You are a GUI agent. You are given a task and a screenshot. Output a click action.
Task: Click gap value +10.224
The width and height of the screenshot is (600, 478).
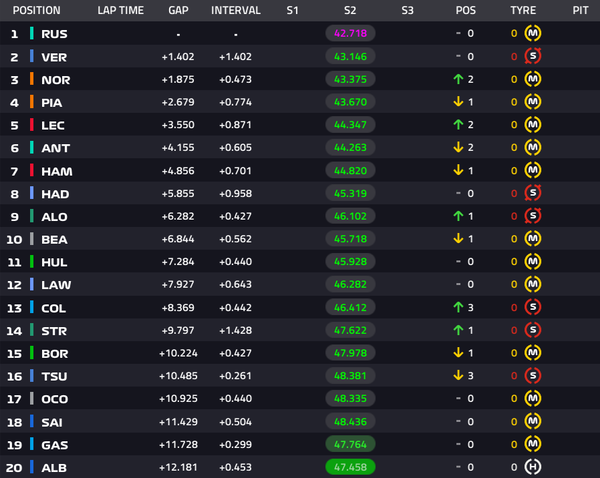tap(178, 353)
